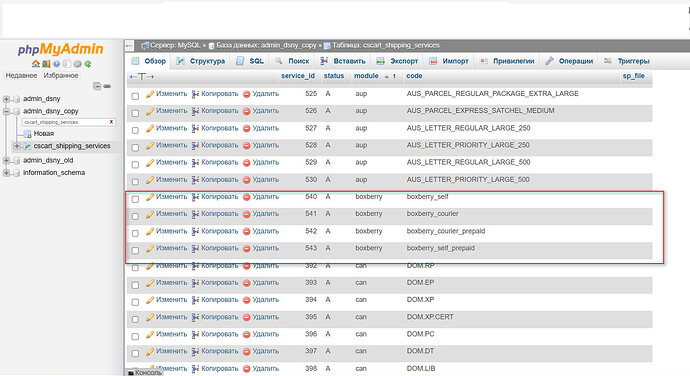Check the checkbox for boxberry_self row 540
690x376 pixels.
pyautogui.click(x=135, y=199)
